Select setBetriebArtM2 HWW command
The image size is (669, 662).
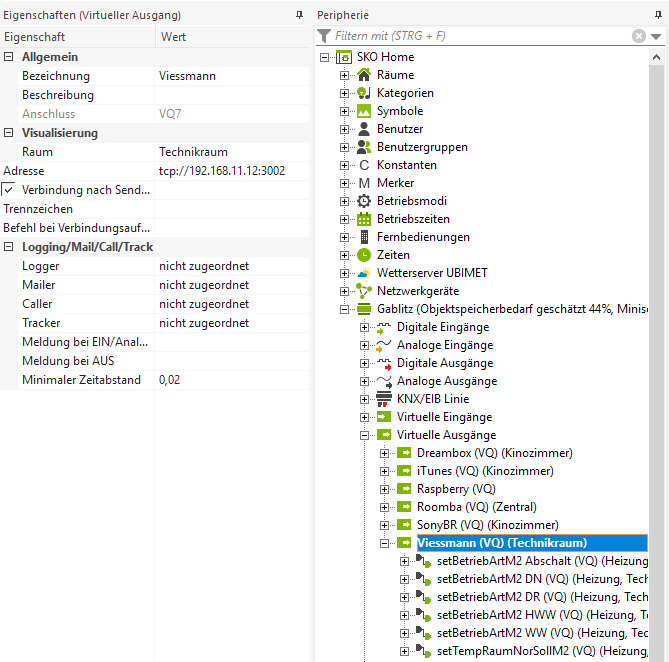click(x=542, y=615)
